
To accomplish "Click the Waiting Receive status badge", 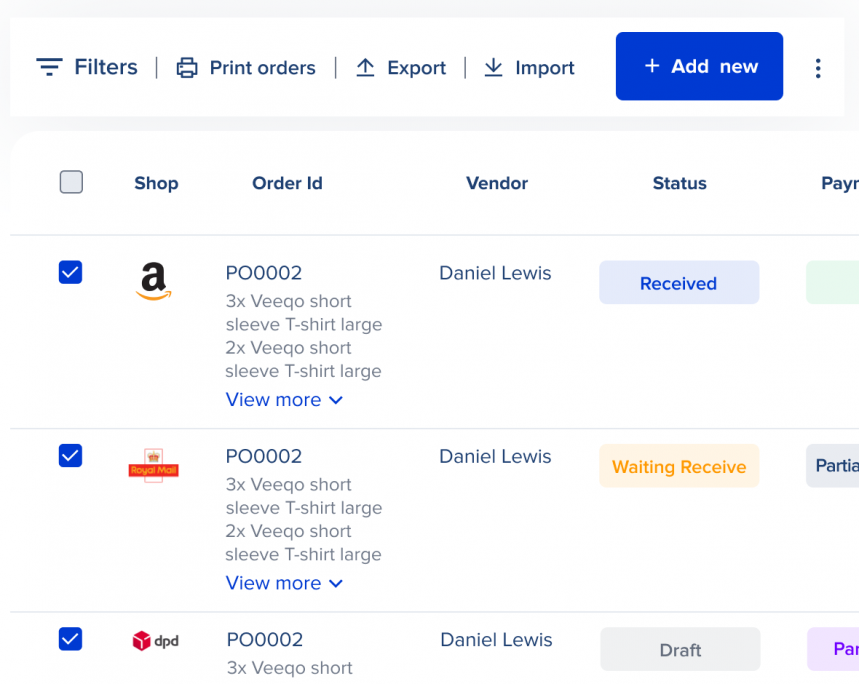I will click(x=679, y=466).
